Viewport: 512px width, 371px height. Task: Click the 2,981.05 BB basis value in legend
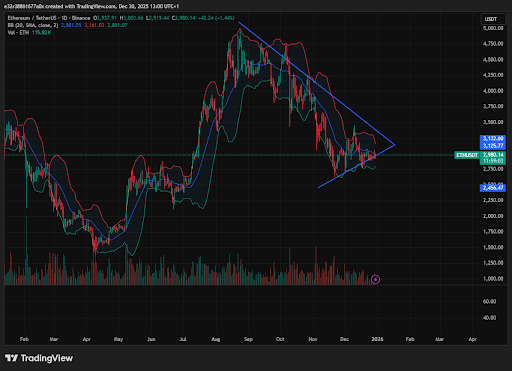pyautogui.click(x=71, y=25)
